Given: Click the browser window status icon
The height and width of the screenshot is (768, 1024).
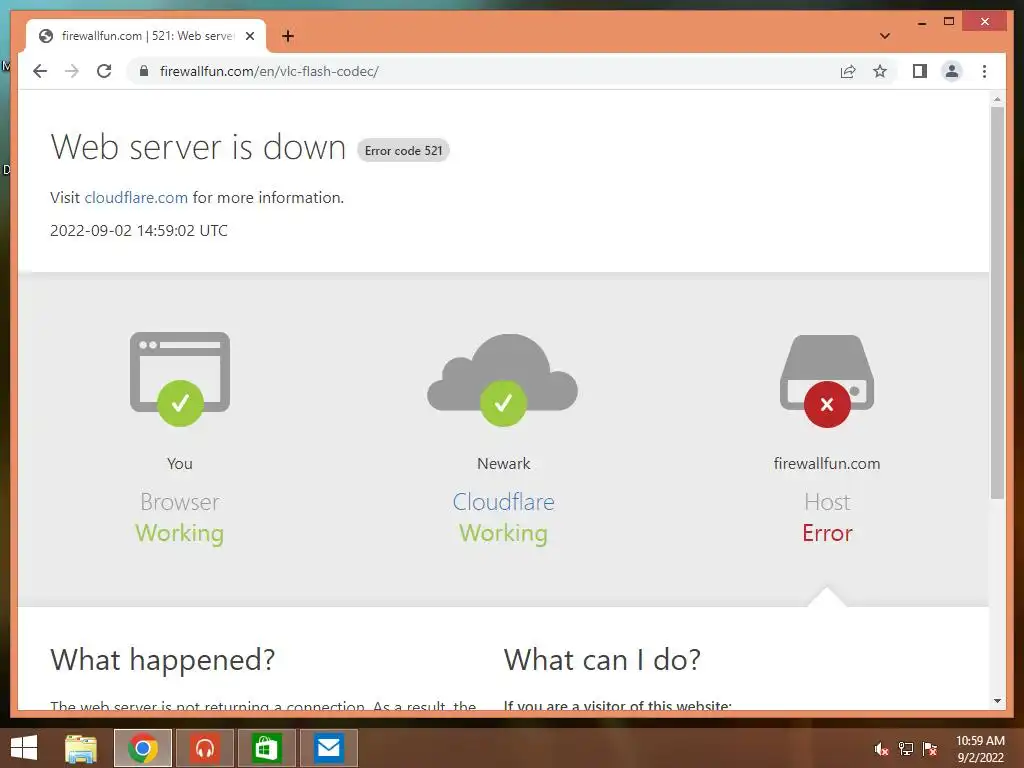Looking at the screenshot, I should tap(180, 379).
